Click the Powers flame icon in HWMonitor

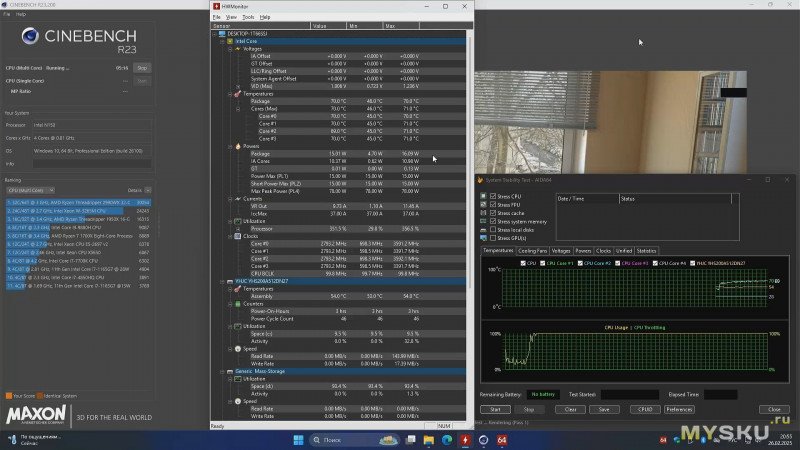point(238,146)
